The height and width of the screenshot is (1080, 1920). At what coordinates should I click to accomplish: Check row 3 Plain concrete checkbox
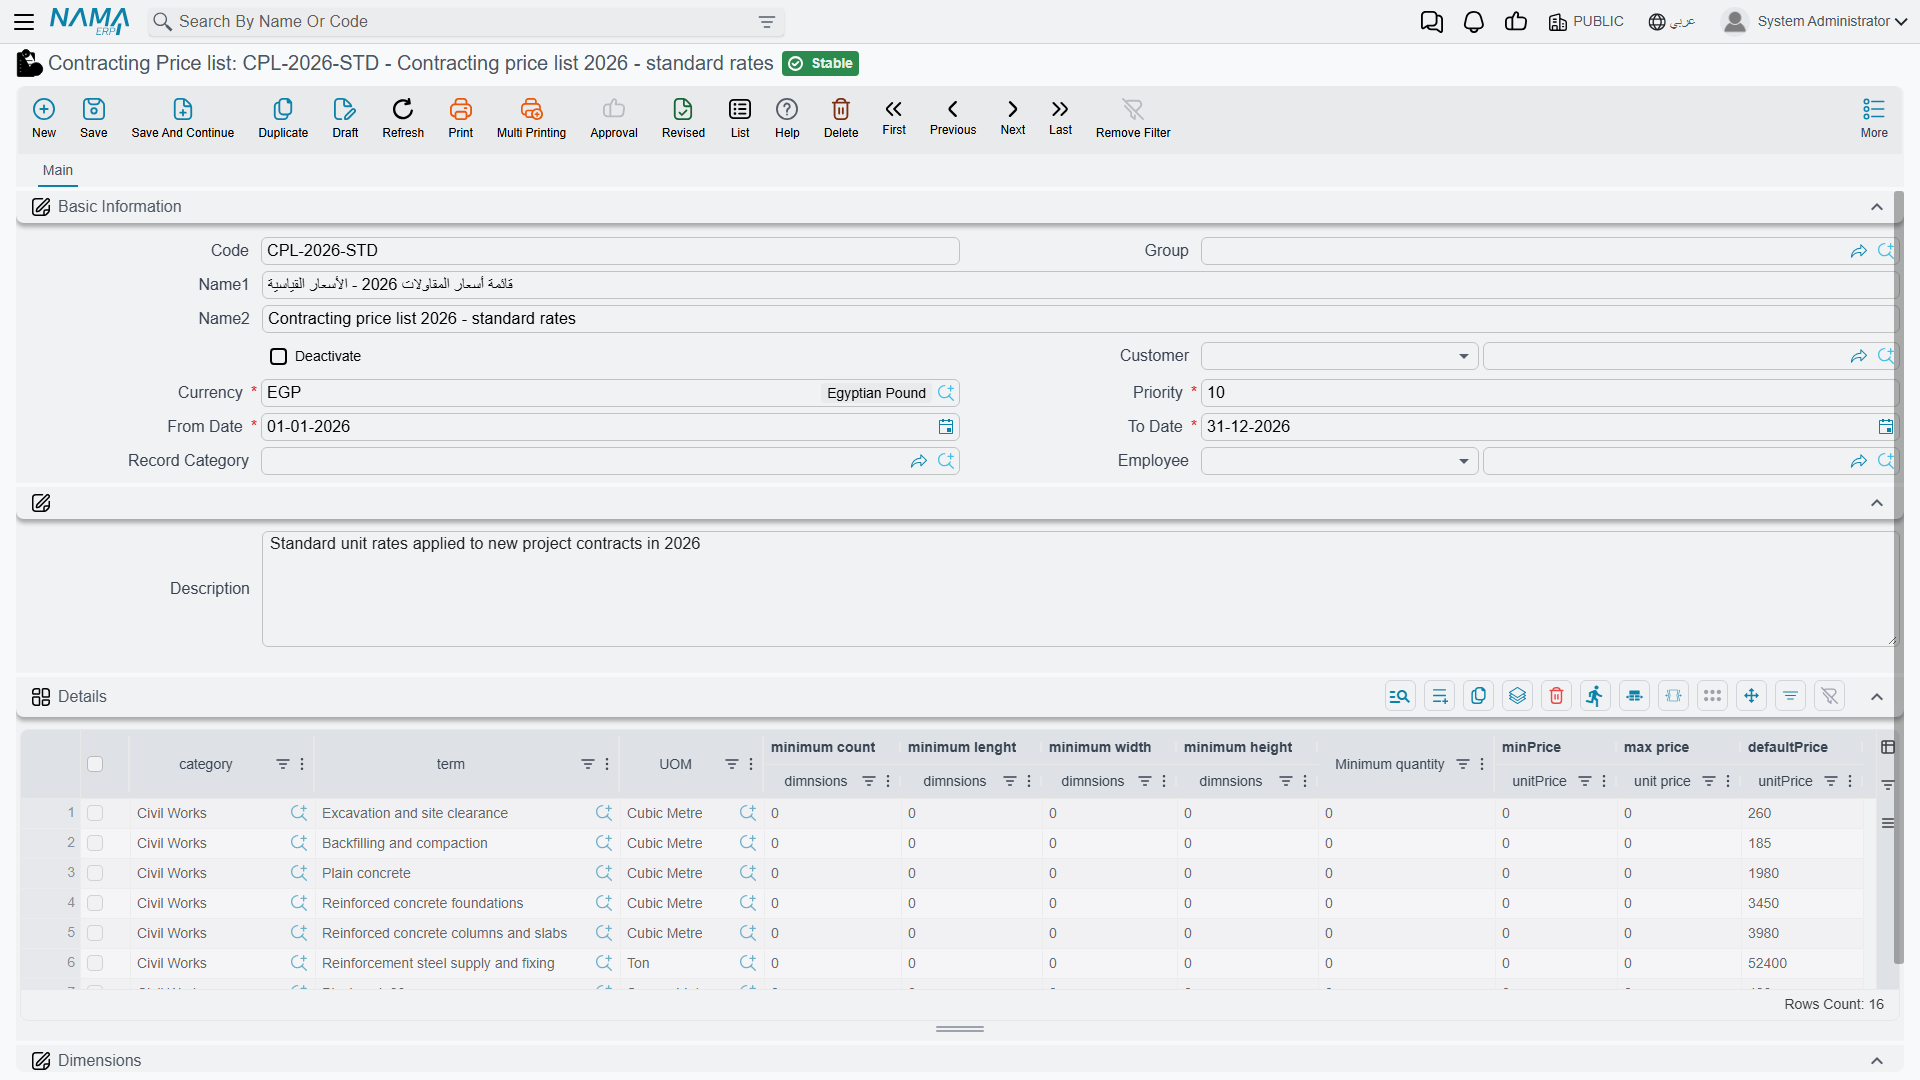click(x=95, y=874)
